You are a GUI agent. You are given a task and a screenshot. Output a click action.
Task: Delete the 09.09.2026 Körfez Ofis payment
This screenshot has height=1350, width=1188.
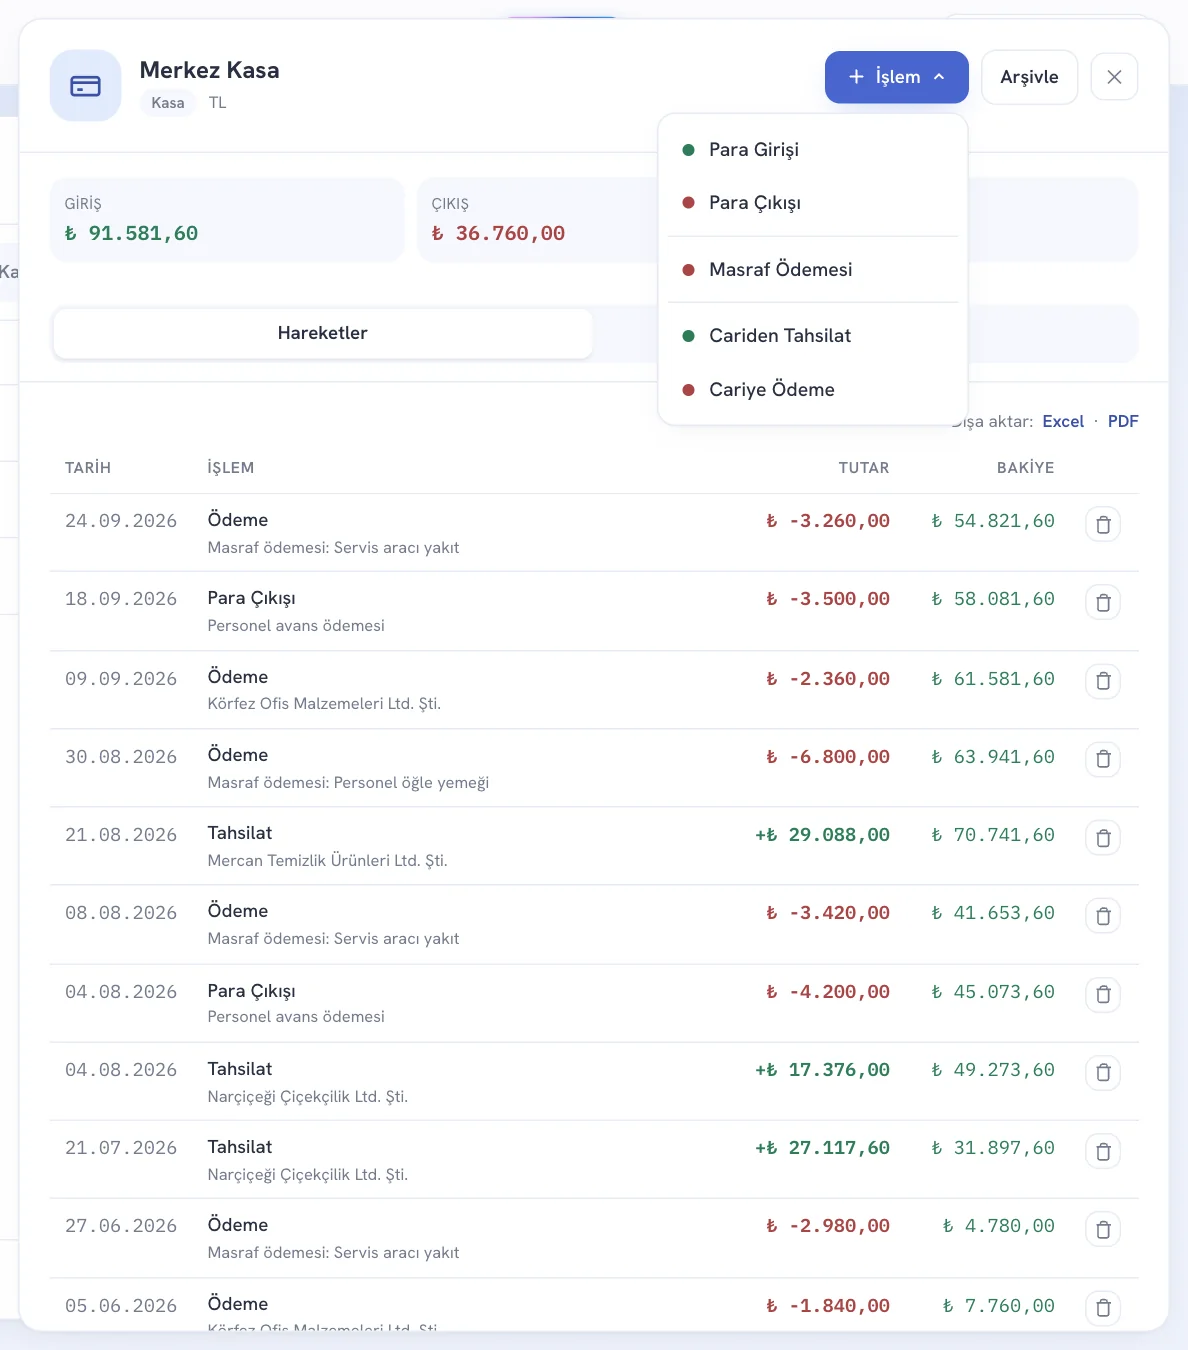(1103, 680)
